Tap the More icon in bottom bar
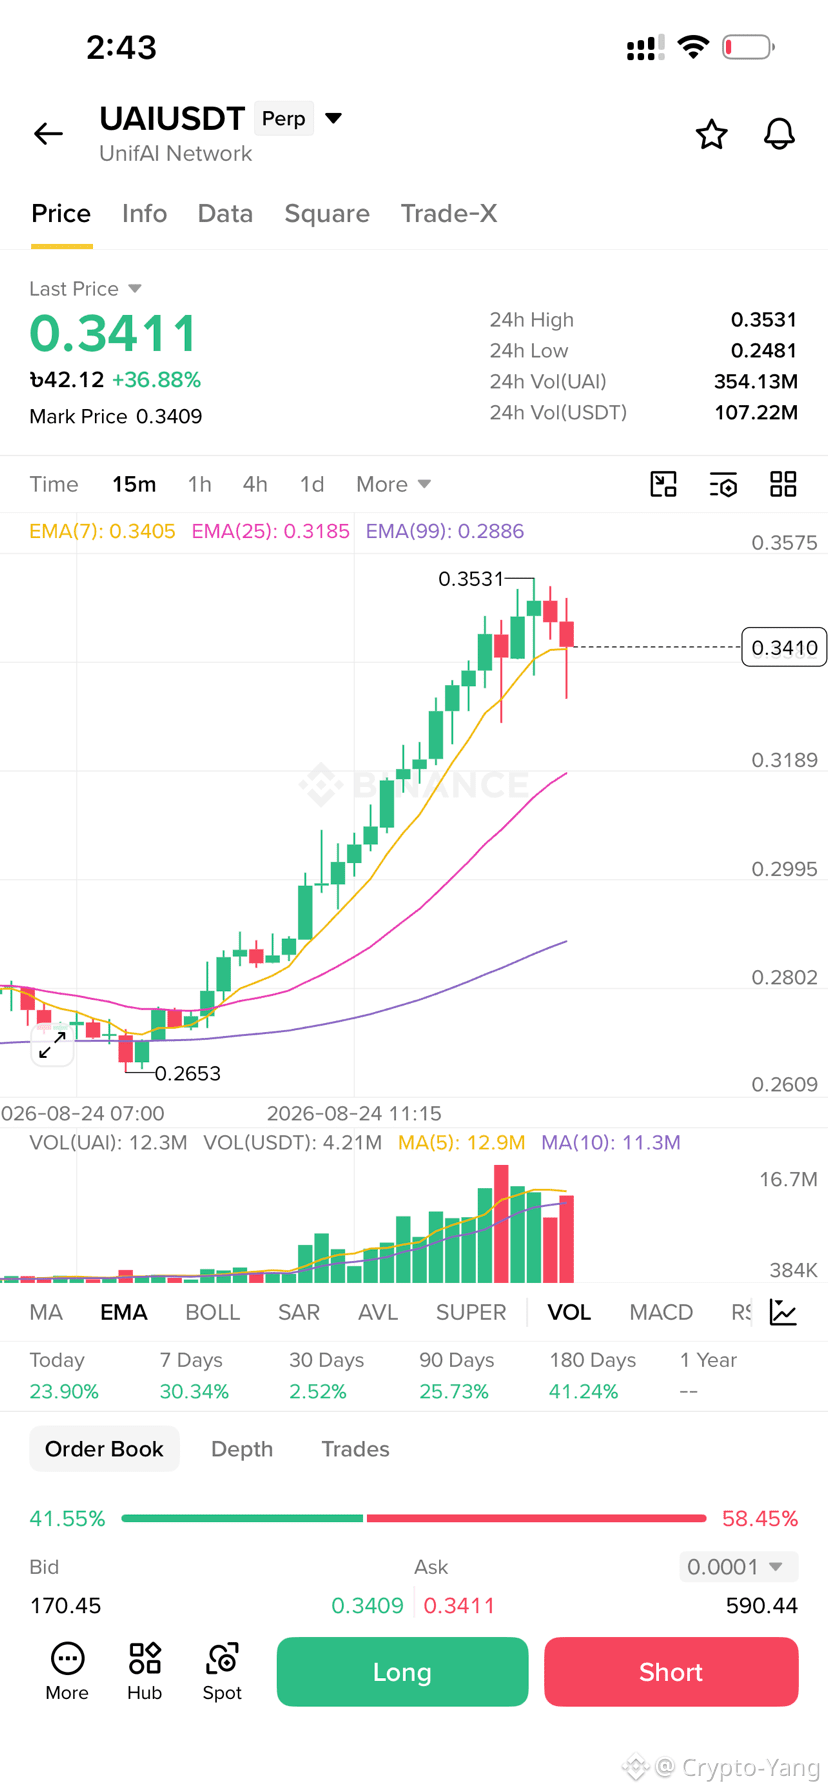This screenshot has width=828, height=1792. click(x=67, y=1671)
